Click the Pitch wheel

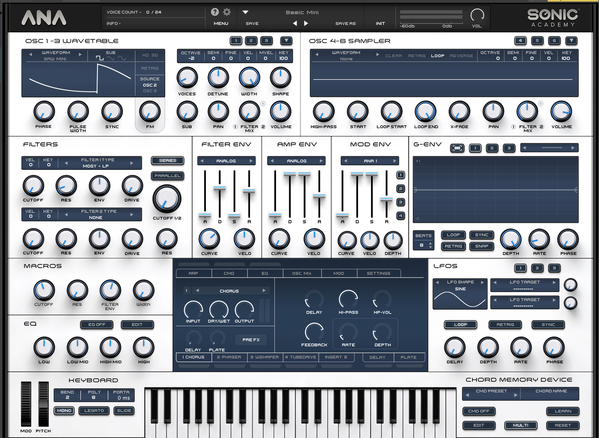click(43, 404)
